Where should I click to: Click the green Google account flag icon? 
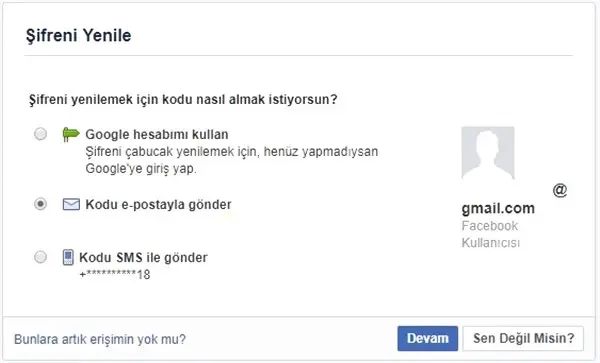click(71, 134)
